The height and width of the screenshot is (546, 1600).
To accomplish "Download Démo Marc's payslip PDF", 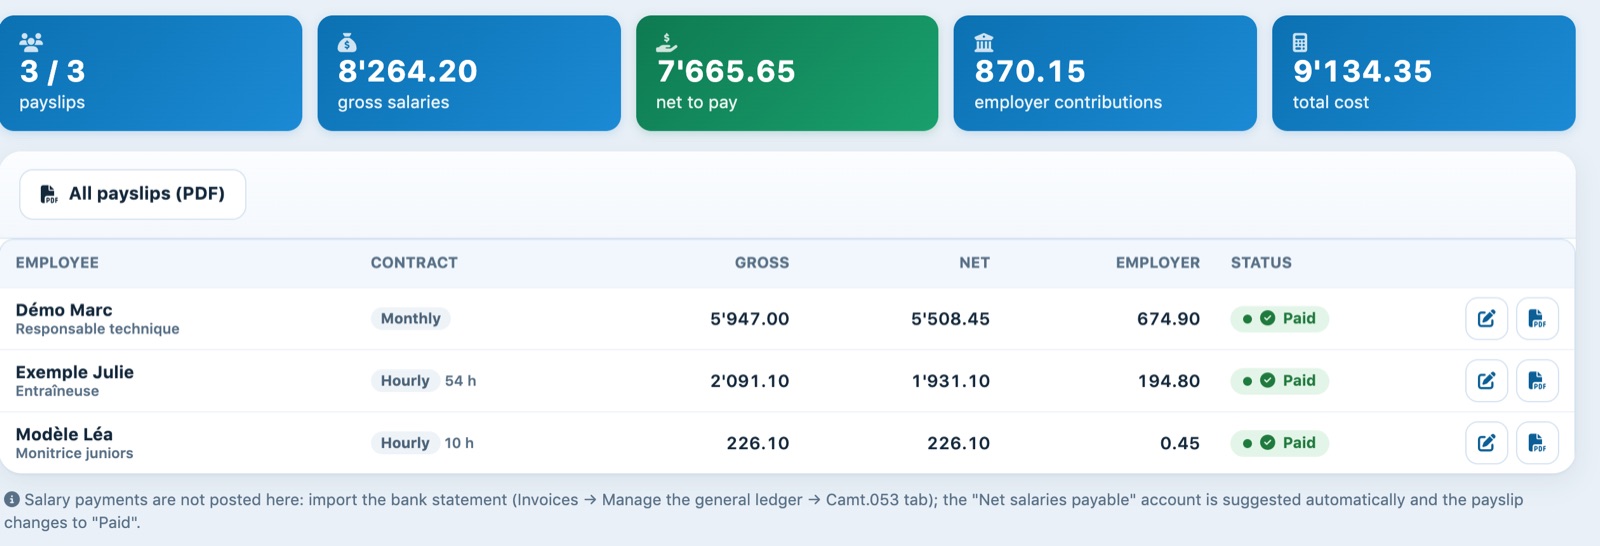I will 1537,319.
